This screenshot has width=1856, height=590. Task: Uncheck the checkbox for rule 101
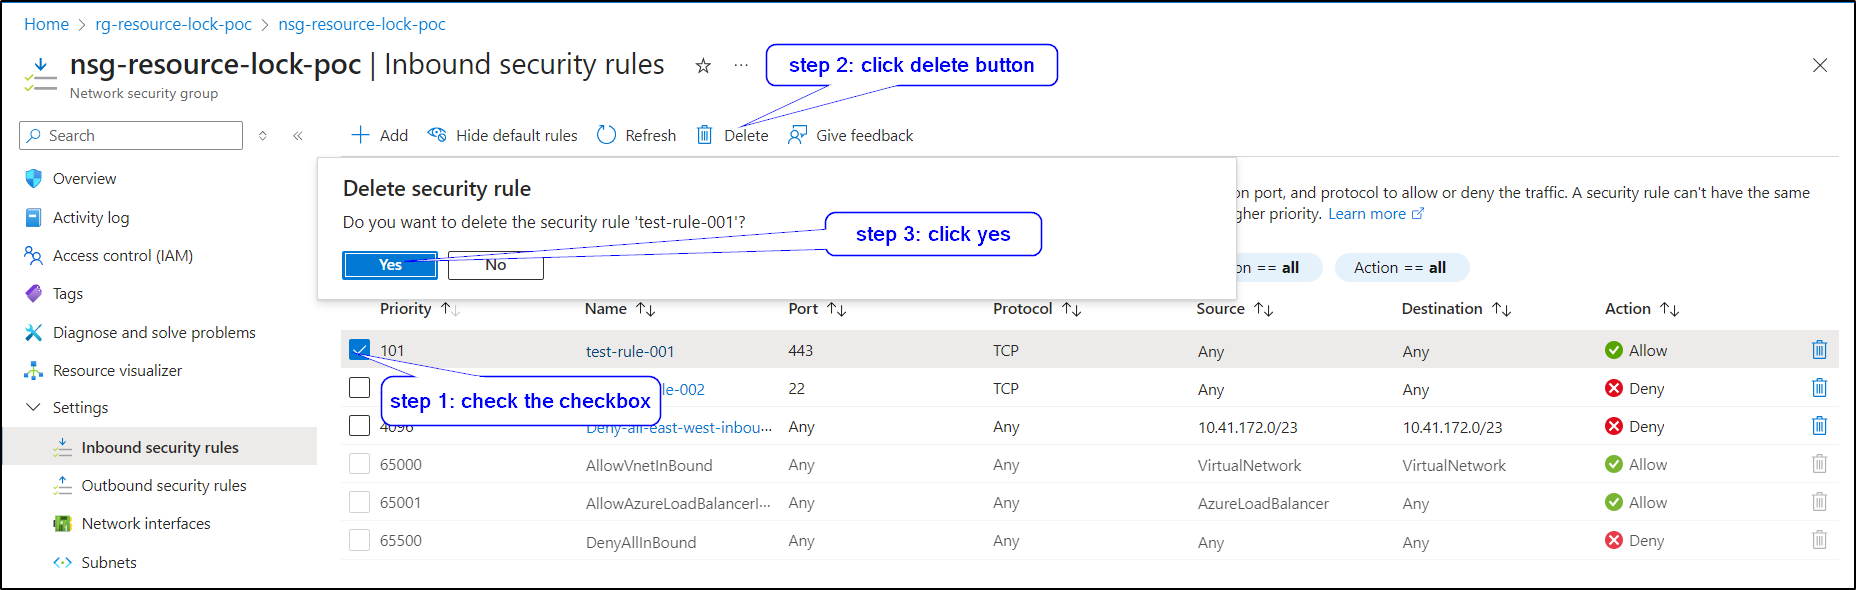click(360, 349)
